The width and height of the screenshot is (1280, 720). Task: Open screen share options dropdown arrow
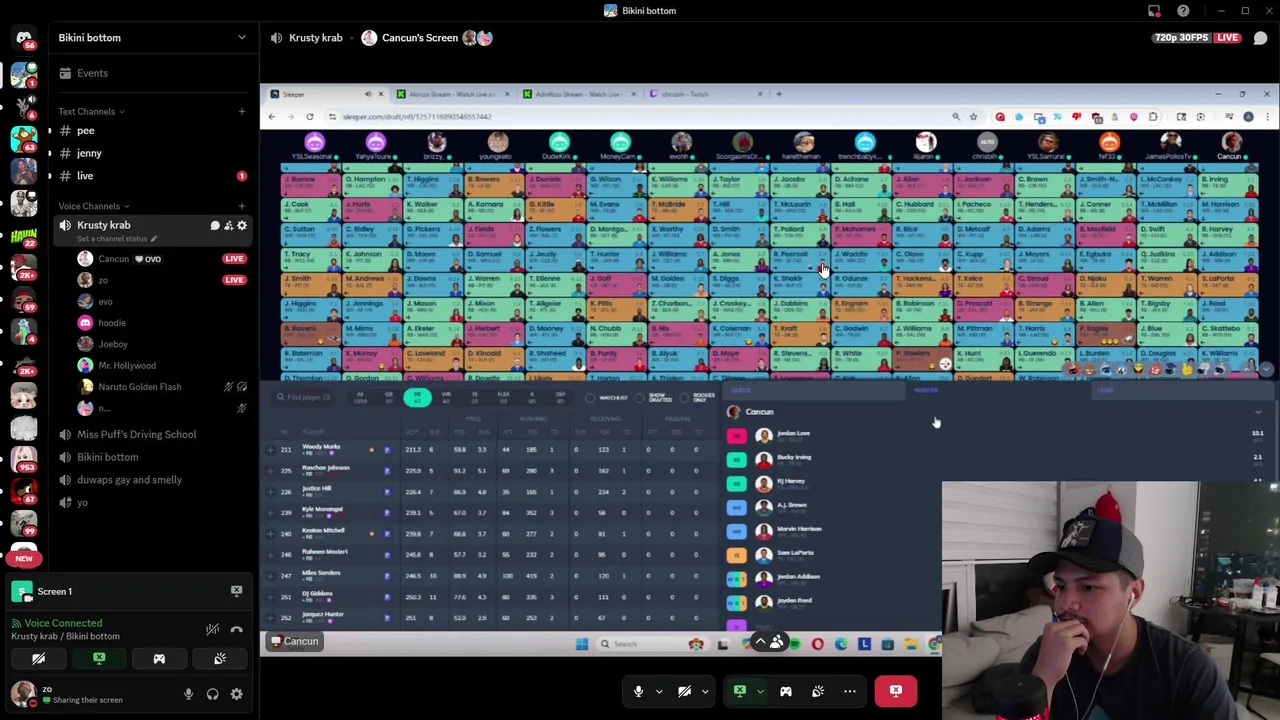760,691
